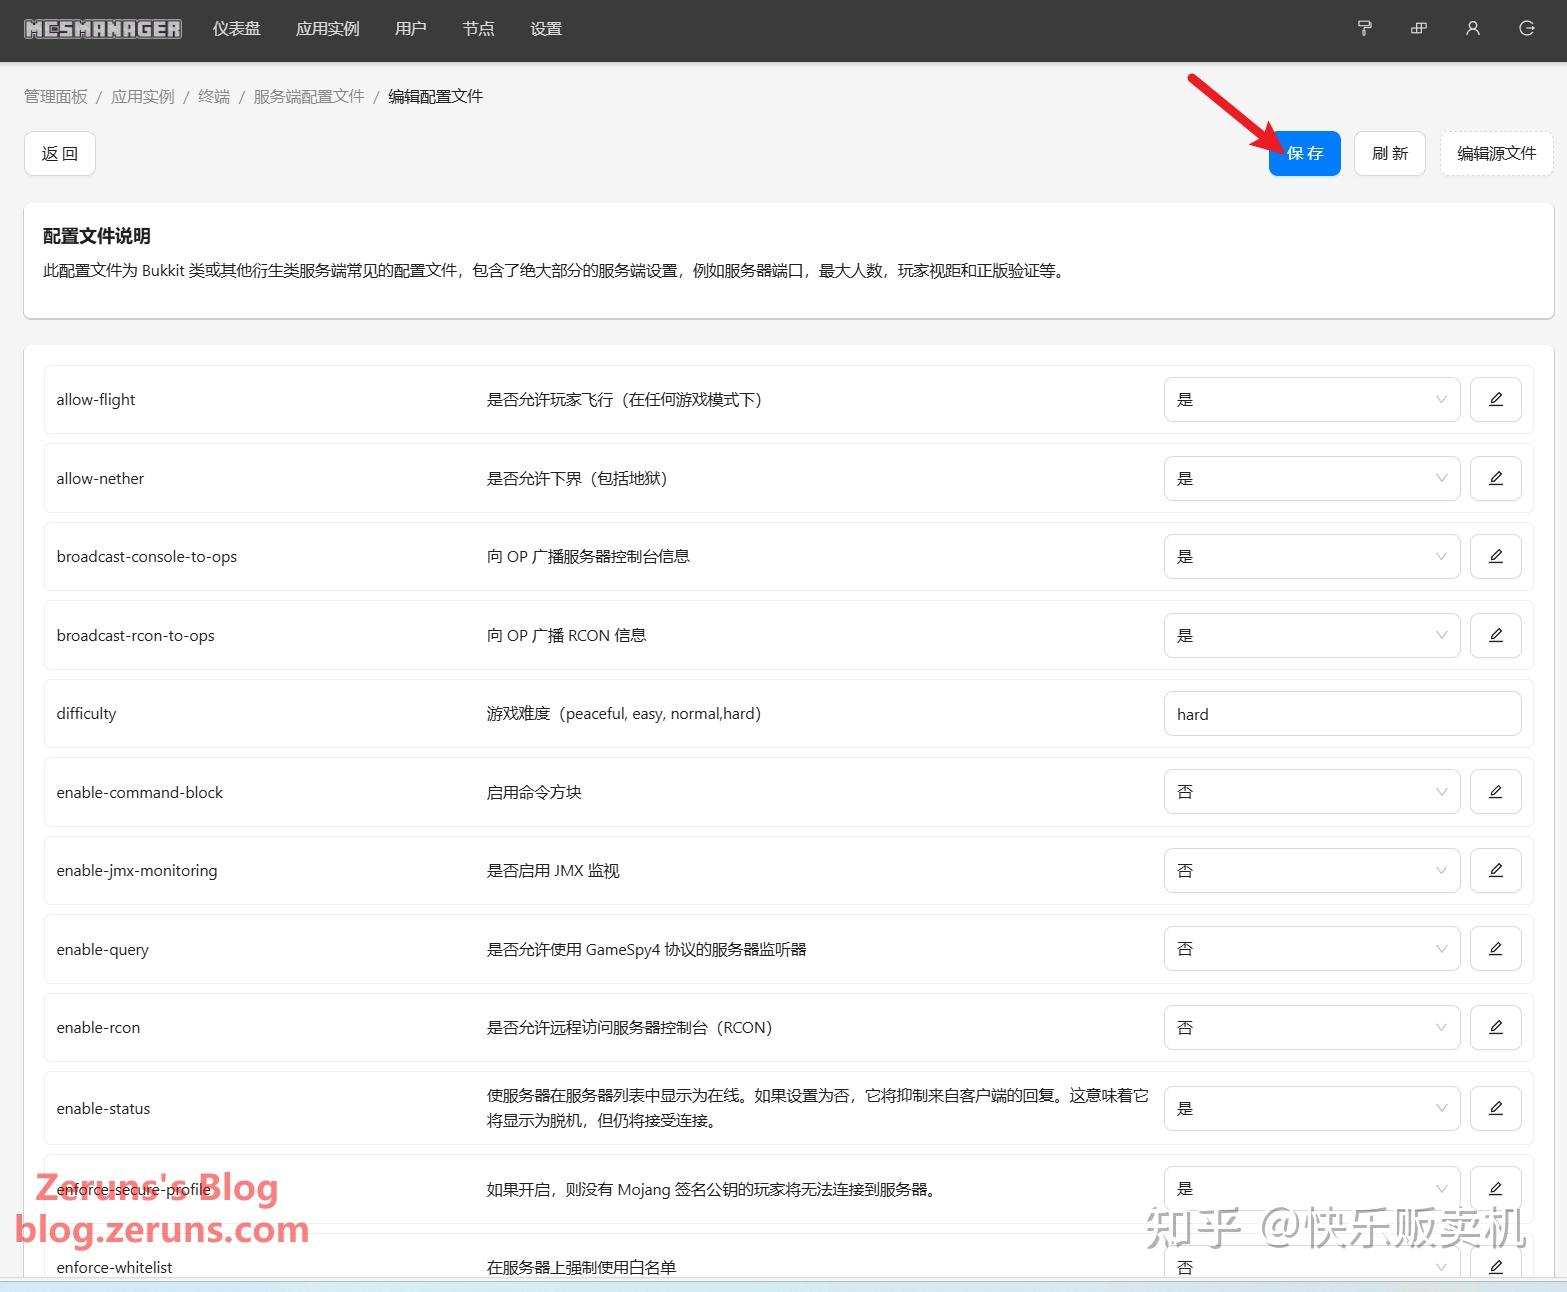This screenshot has height=1292, width=1567.
Task: Expand enable-jmx-monitoring dropdown
Action: click(1312, 871)
